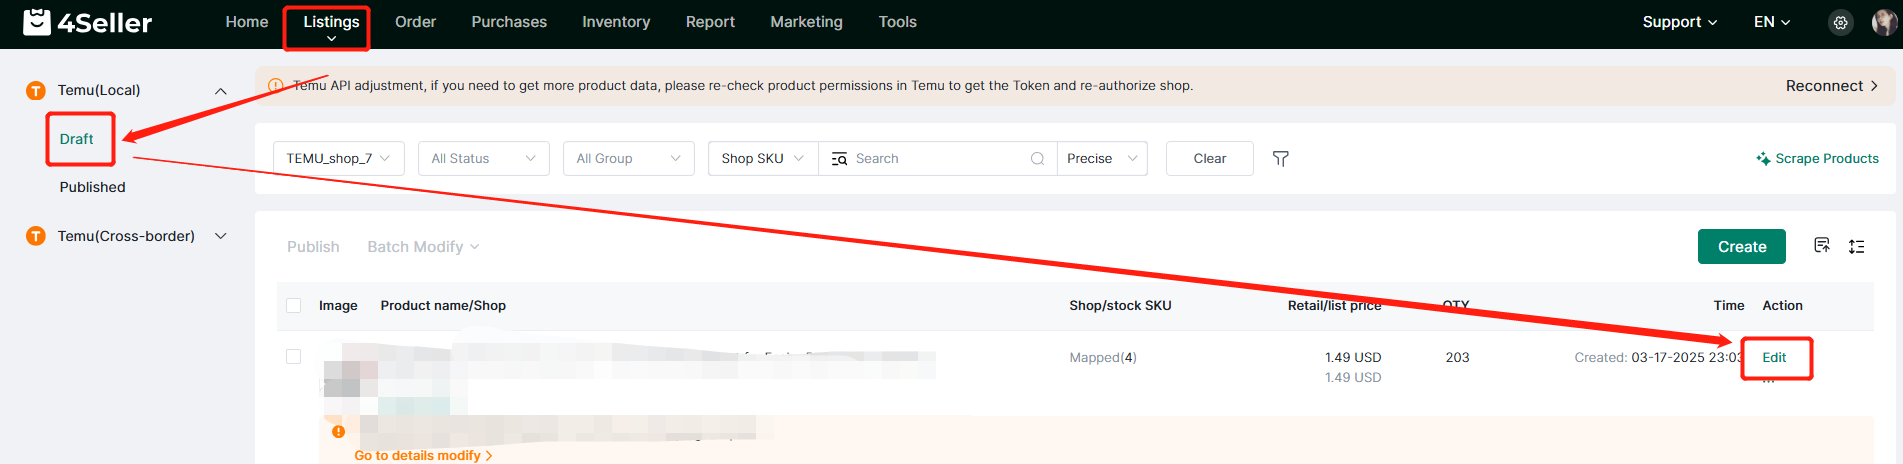Open the Listings menu
This screenshot has height=464, width=1903.
pos(331,22)
